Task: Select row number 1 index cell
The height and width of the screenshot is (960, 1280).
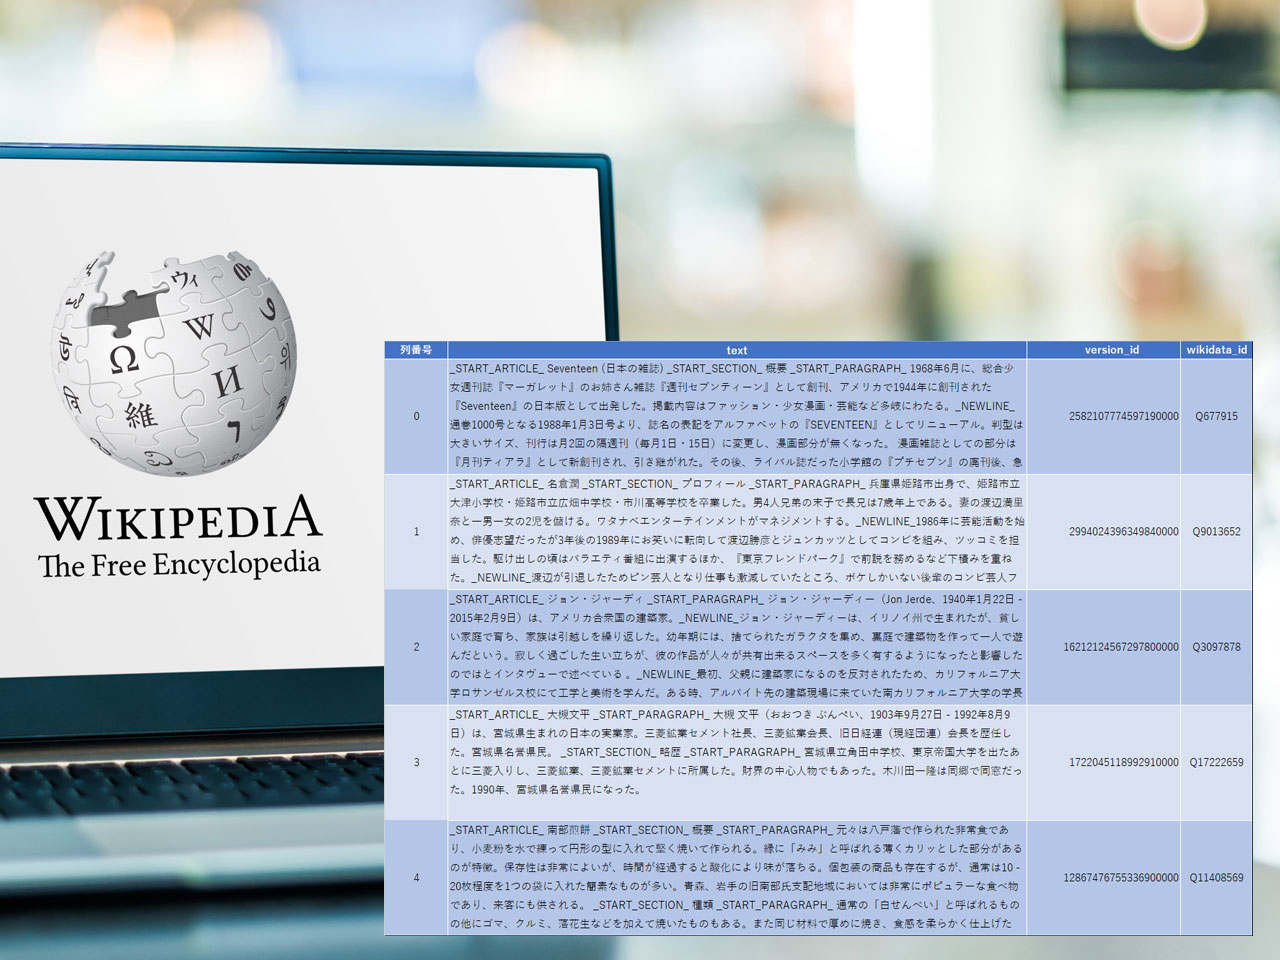Action: (x=416, y=532)
